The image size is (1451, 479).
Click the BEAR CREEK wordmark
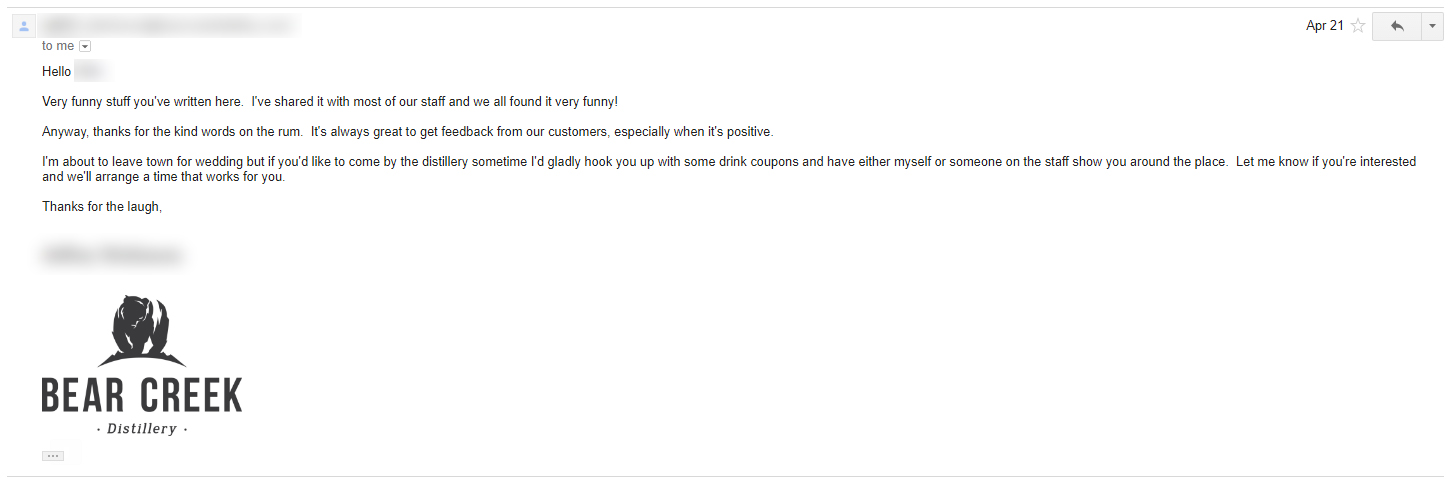tap(142, 396)
